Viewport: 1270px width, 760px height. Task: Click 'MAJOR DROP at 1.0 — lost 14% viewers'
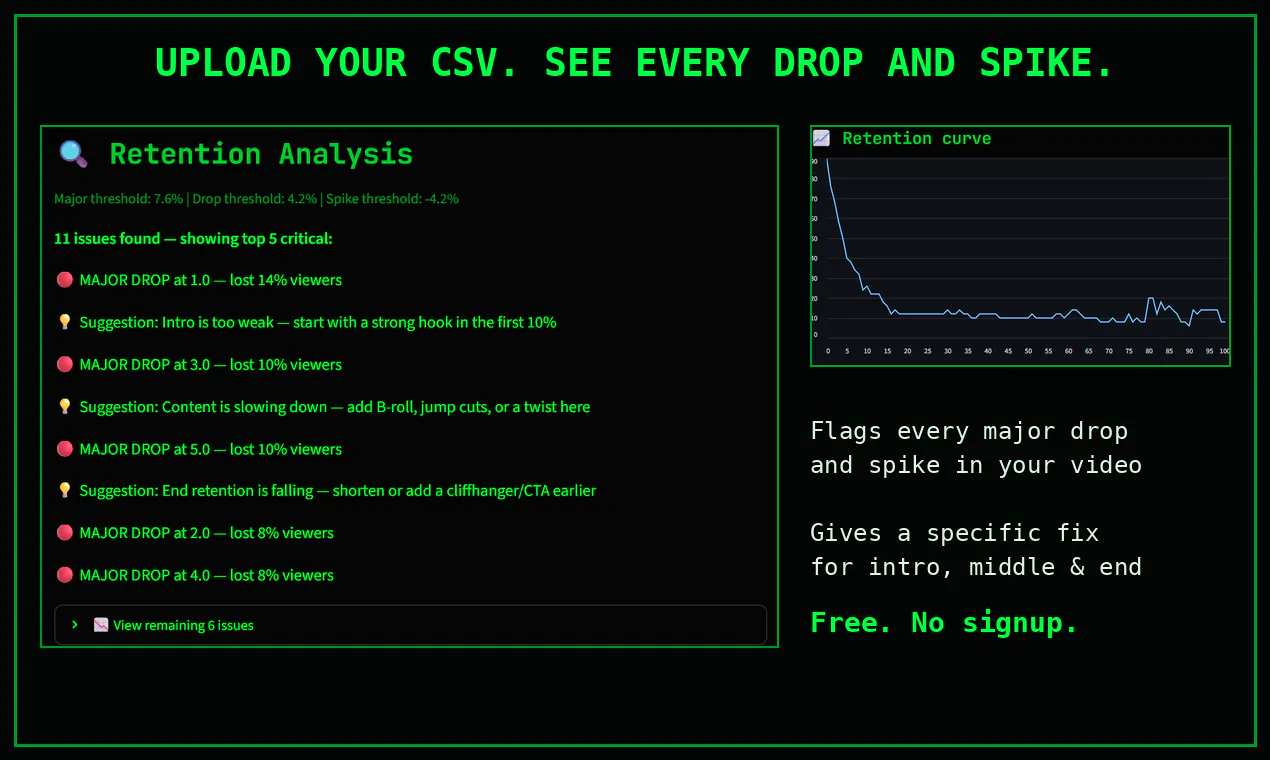pos(211,280)
